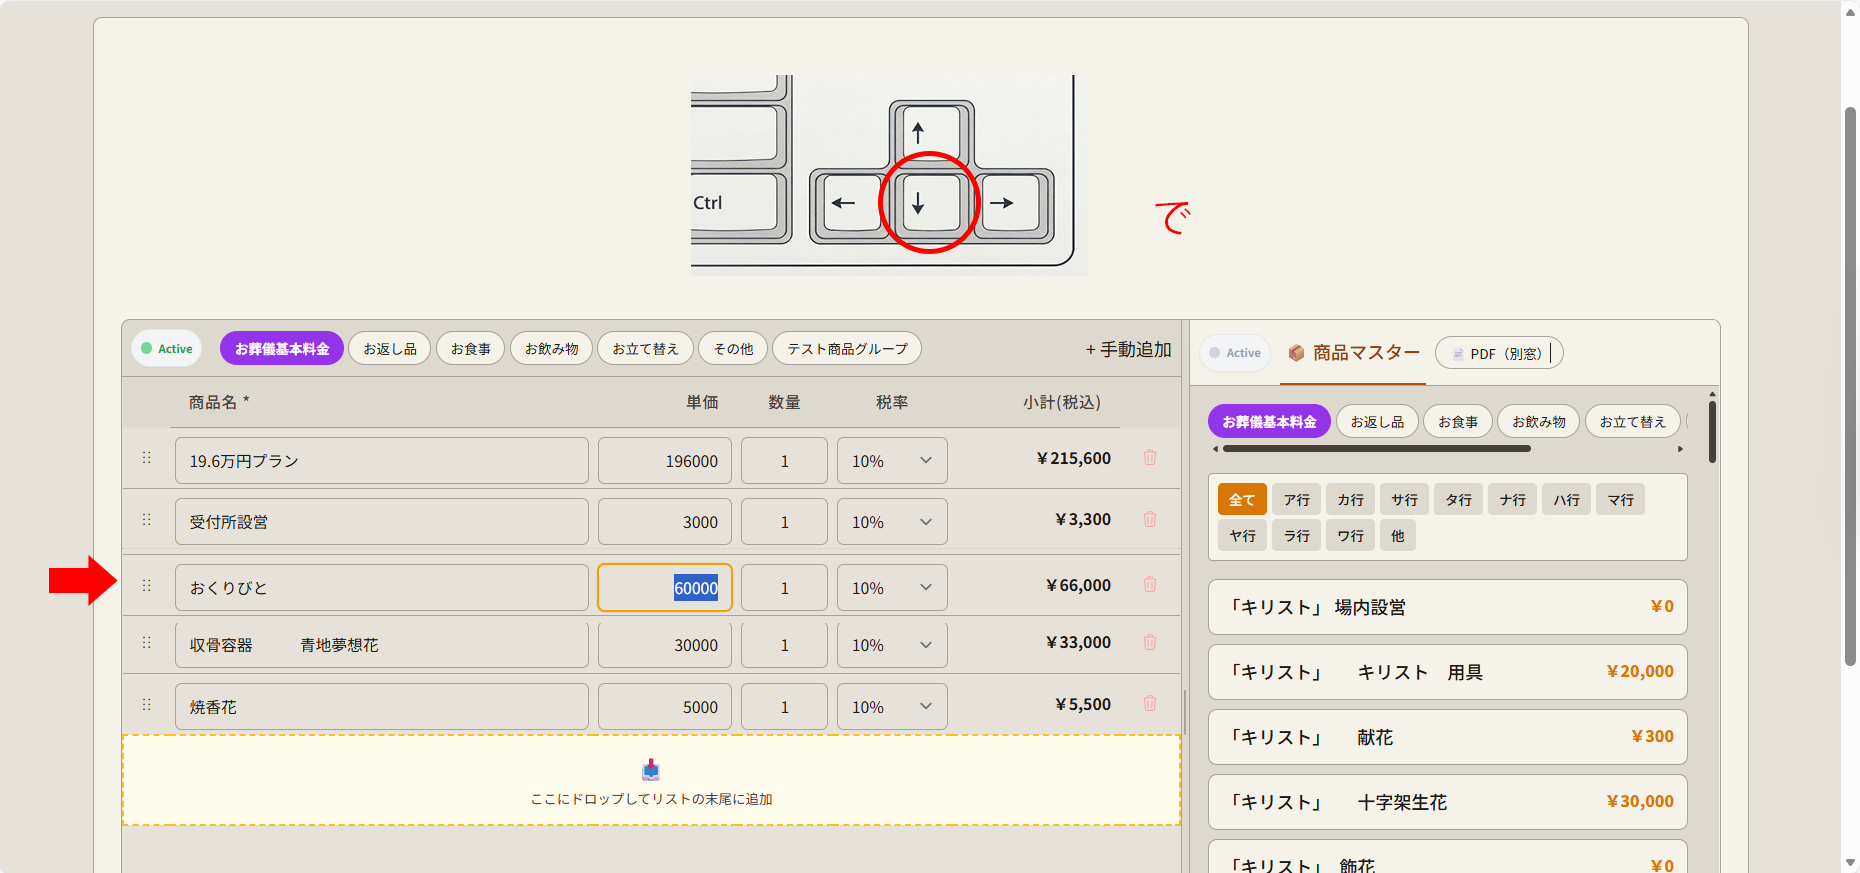
Task: Open tax rate dropdown for 収骨容器
Action: pyautogui.click(x=892, y=645)
